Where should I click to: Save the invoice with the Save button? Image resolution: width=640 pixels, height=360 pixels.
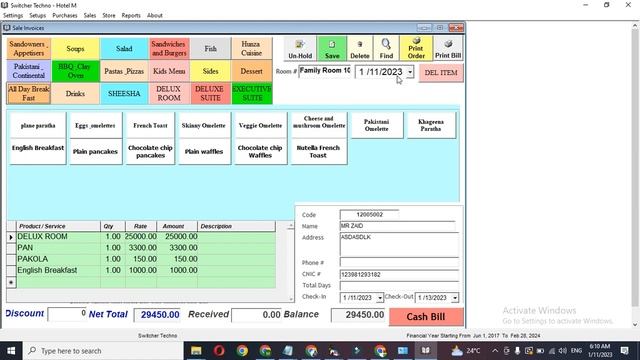click(332, 49)
